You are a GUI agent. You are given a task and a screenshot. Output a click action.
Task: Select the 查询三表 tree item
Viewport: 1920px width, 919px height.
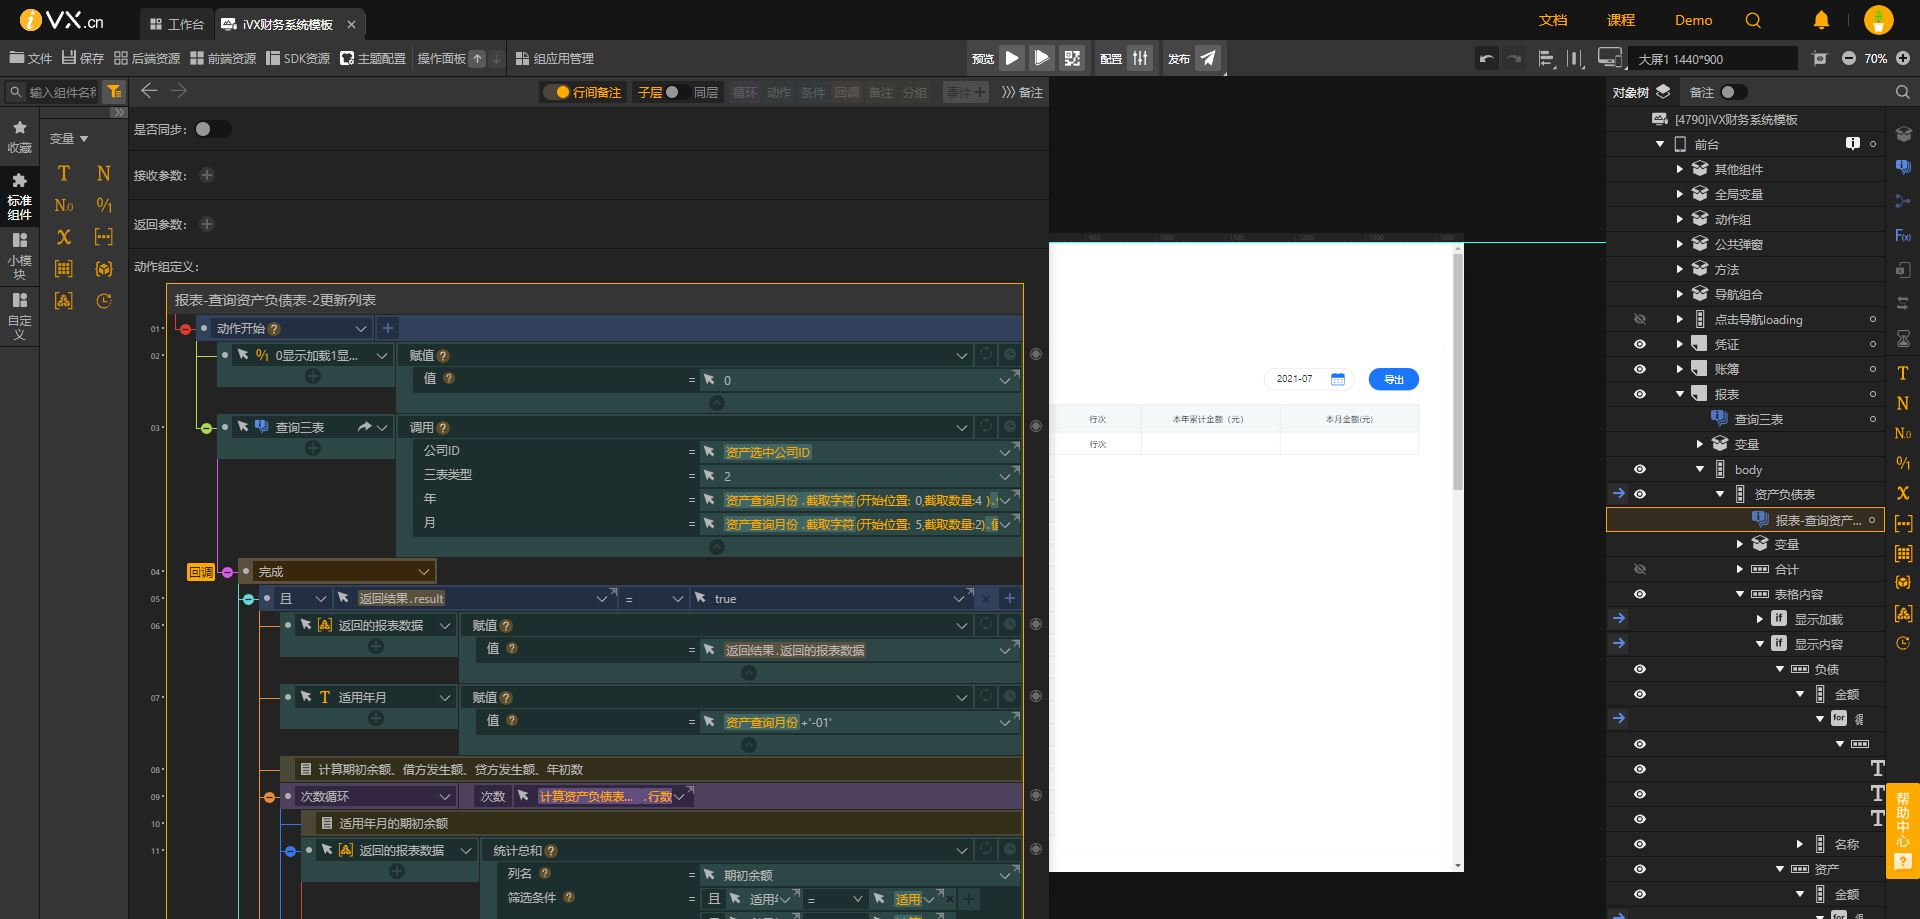point(1758,419)
